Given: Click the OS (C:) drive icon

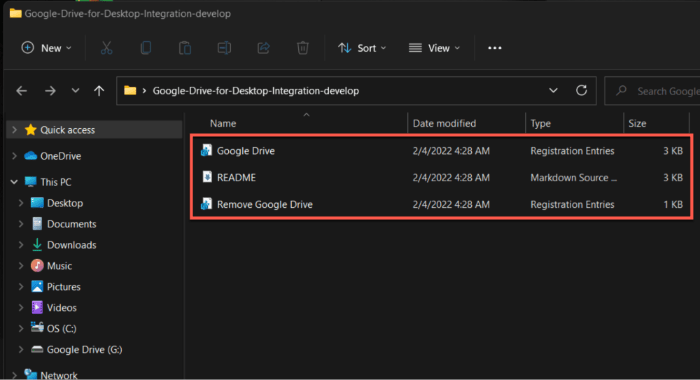Looking at the screenshot, I should point(37,328).
